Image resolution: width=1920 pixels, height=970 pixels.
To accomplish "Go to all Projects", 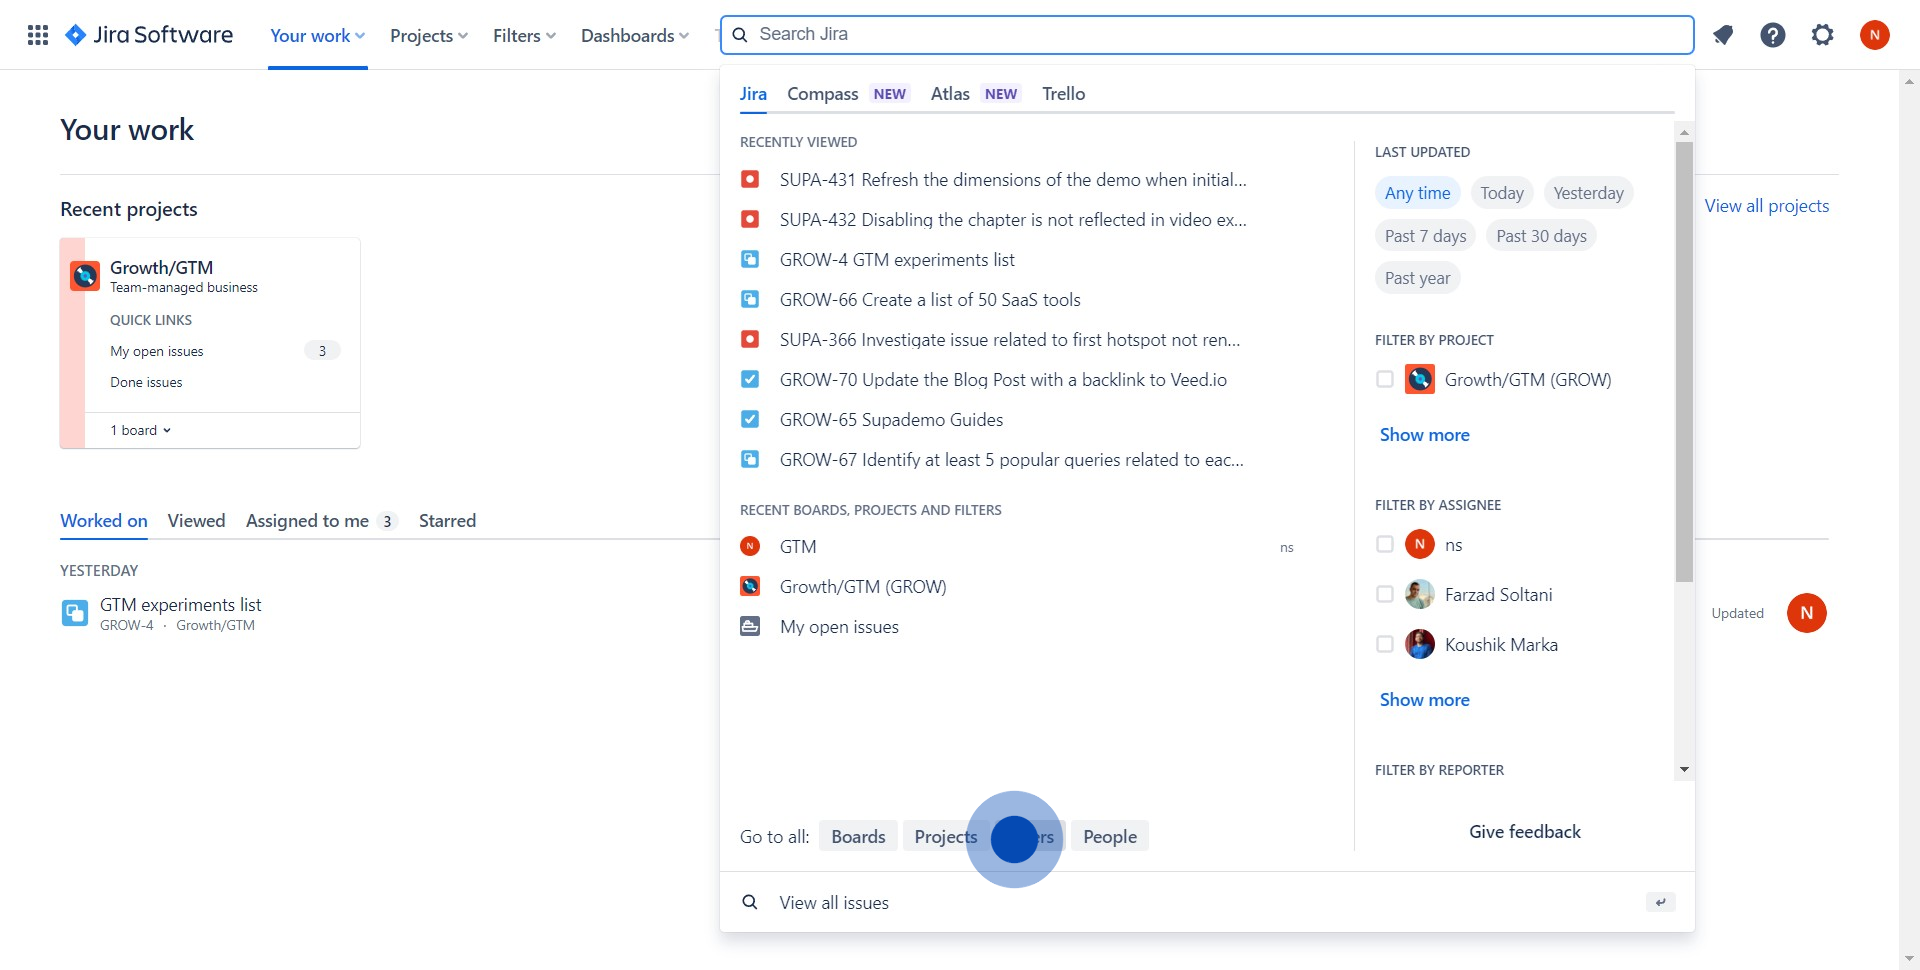I will [945, 836].
